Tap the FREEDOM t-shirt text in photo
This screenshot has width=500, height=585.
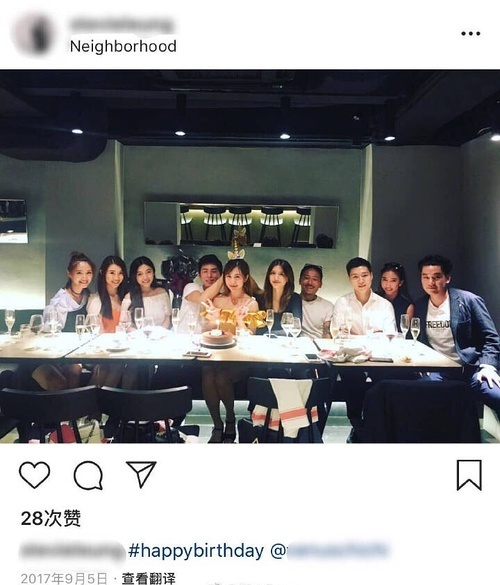438,323
